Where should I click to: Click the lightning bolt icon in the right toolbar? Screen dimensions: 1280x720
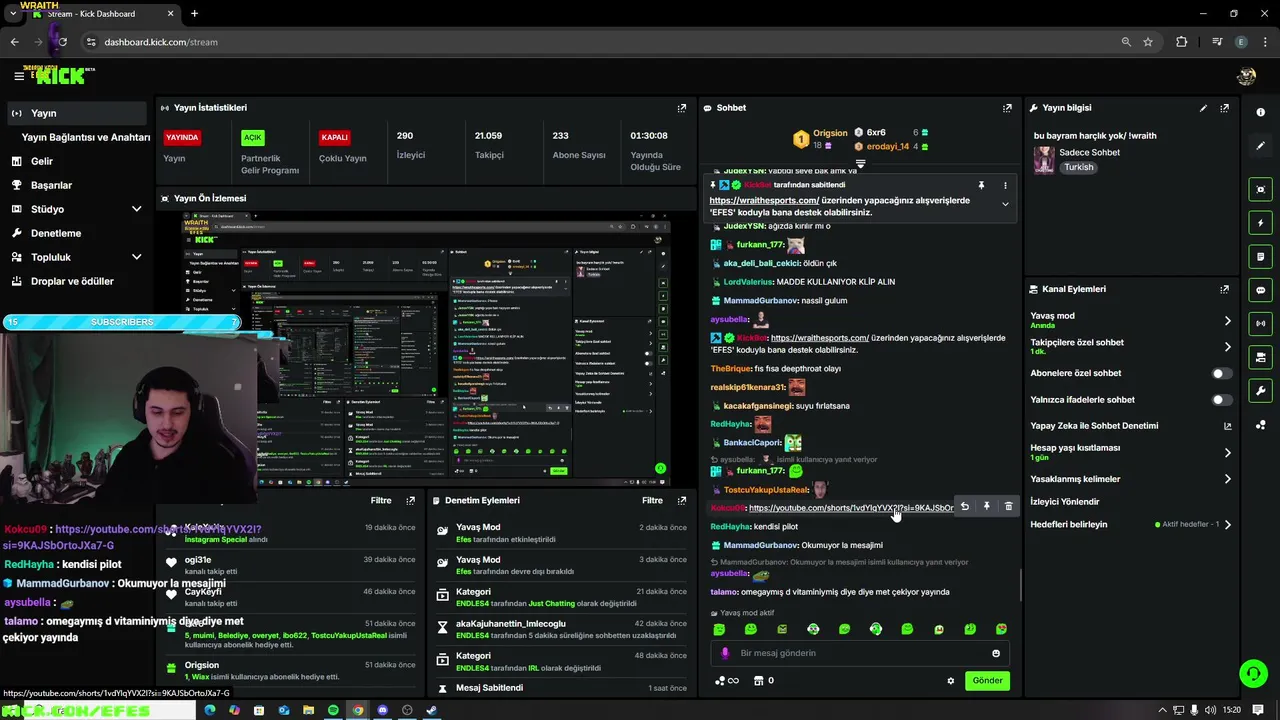[1260, 223]
